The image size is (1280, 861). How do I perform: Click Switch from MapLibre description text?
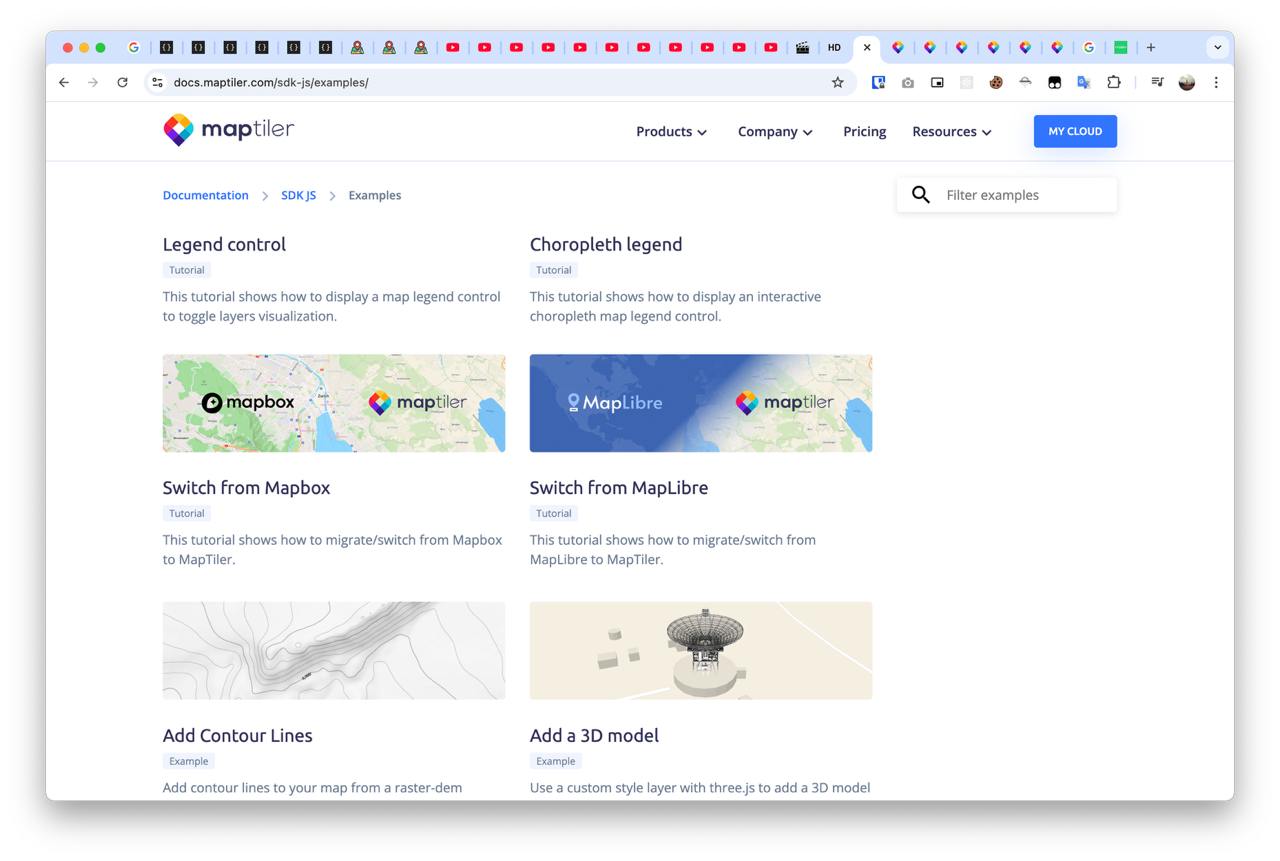(673, 549)
